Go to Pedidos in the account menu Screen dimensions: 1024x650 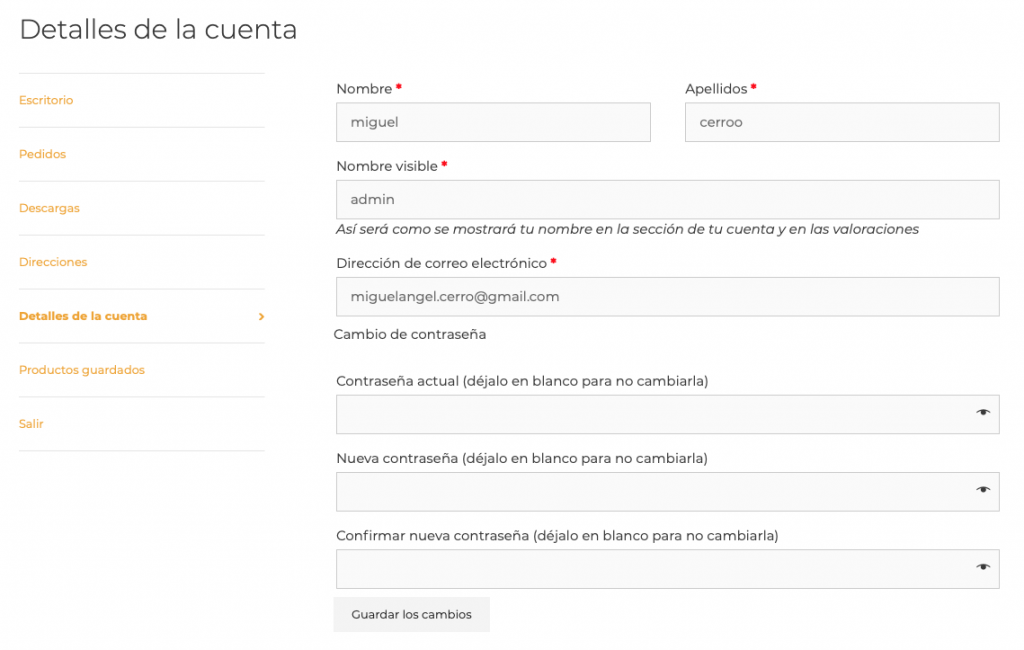(x=42, y=154)
